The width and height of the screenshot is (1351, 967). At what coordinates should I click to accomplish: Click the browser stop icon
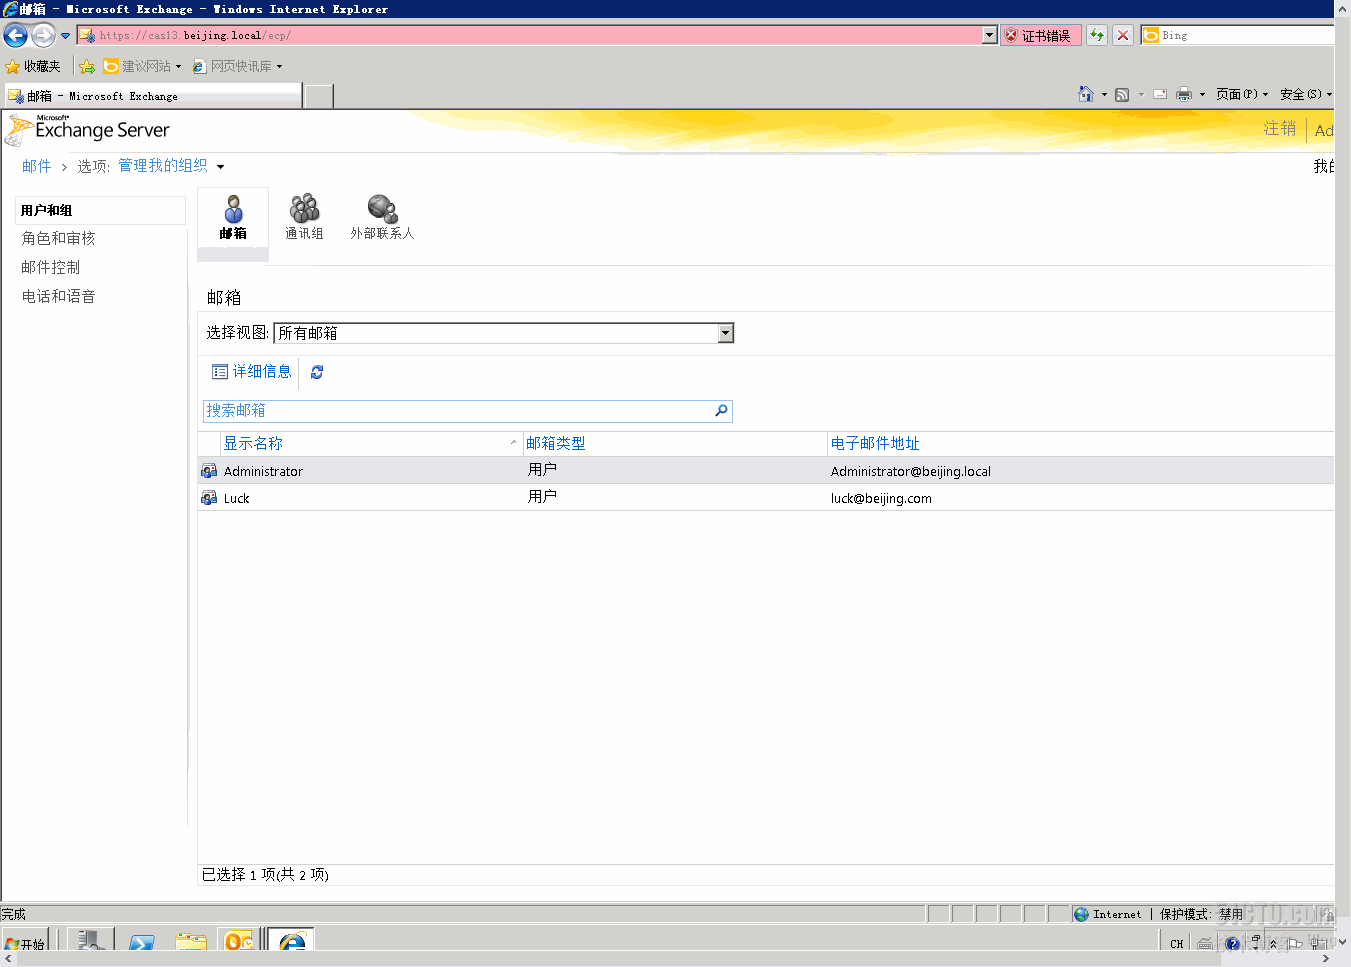tap(1123, 35)
